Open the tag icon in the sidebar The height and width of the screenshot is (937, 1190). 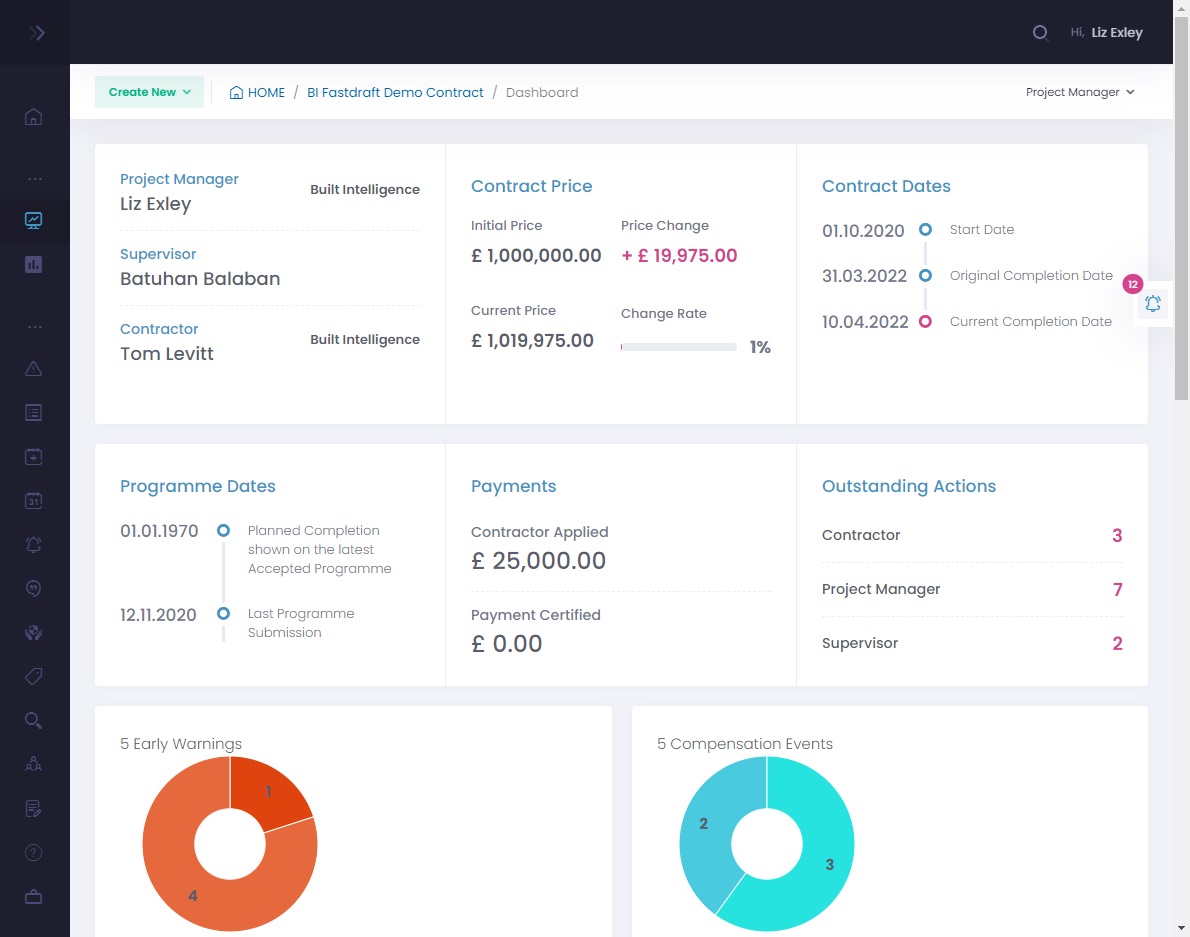[x=33, y=676]
